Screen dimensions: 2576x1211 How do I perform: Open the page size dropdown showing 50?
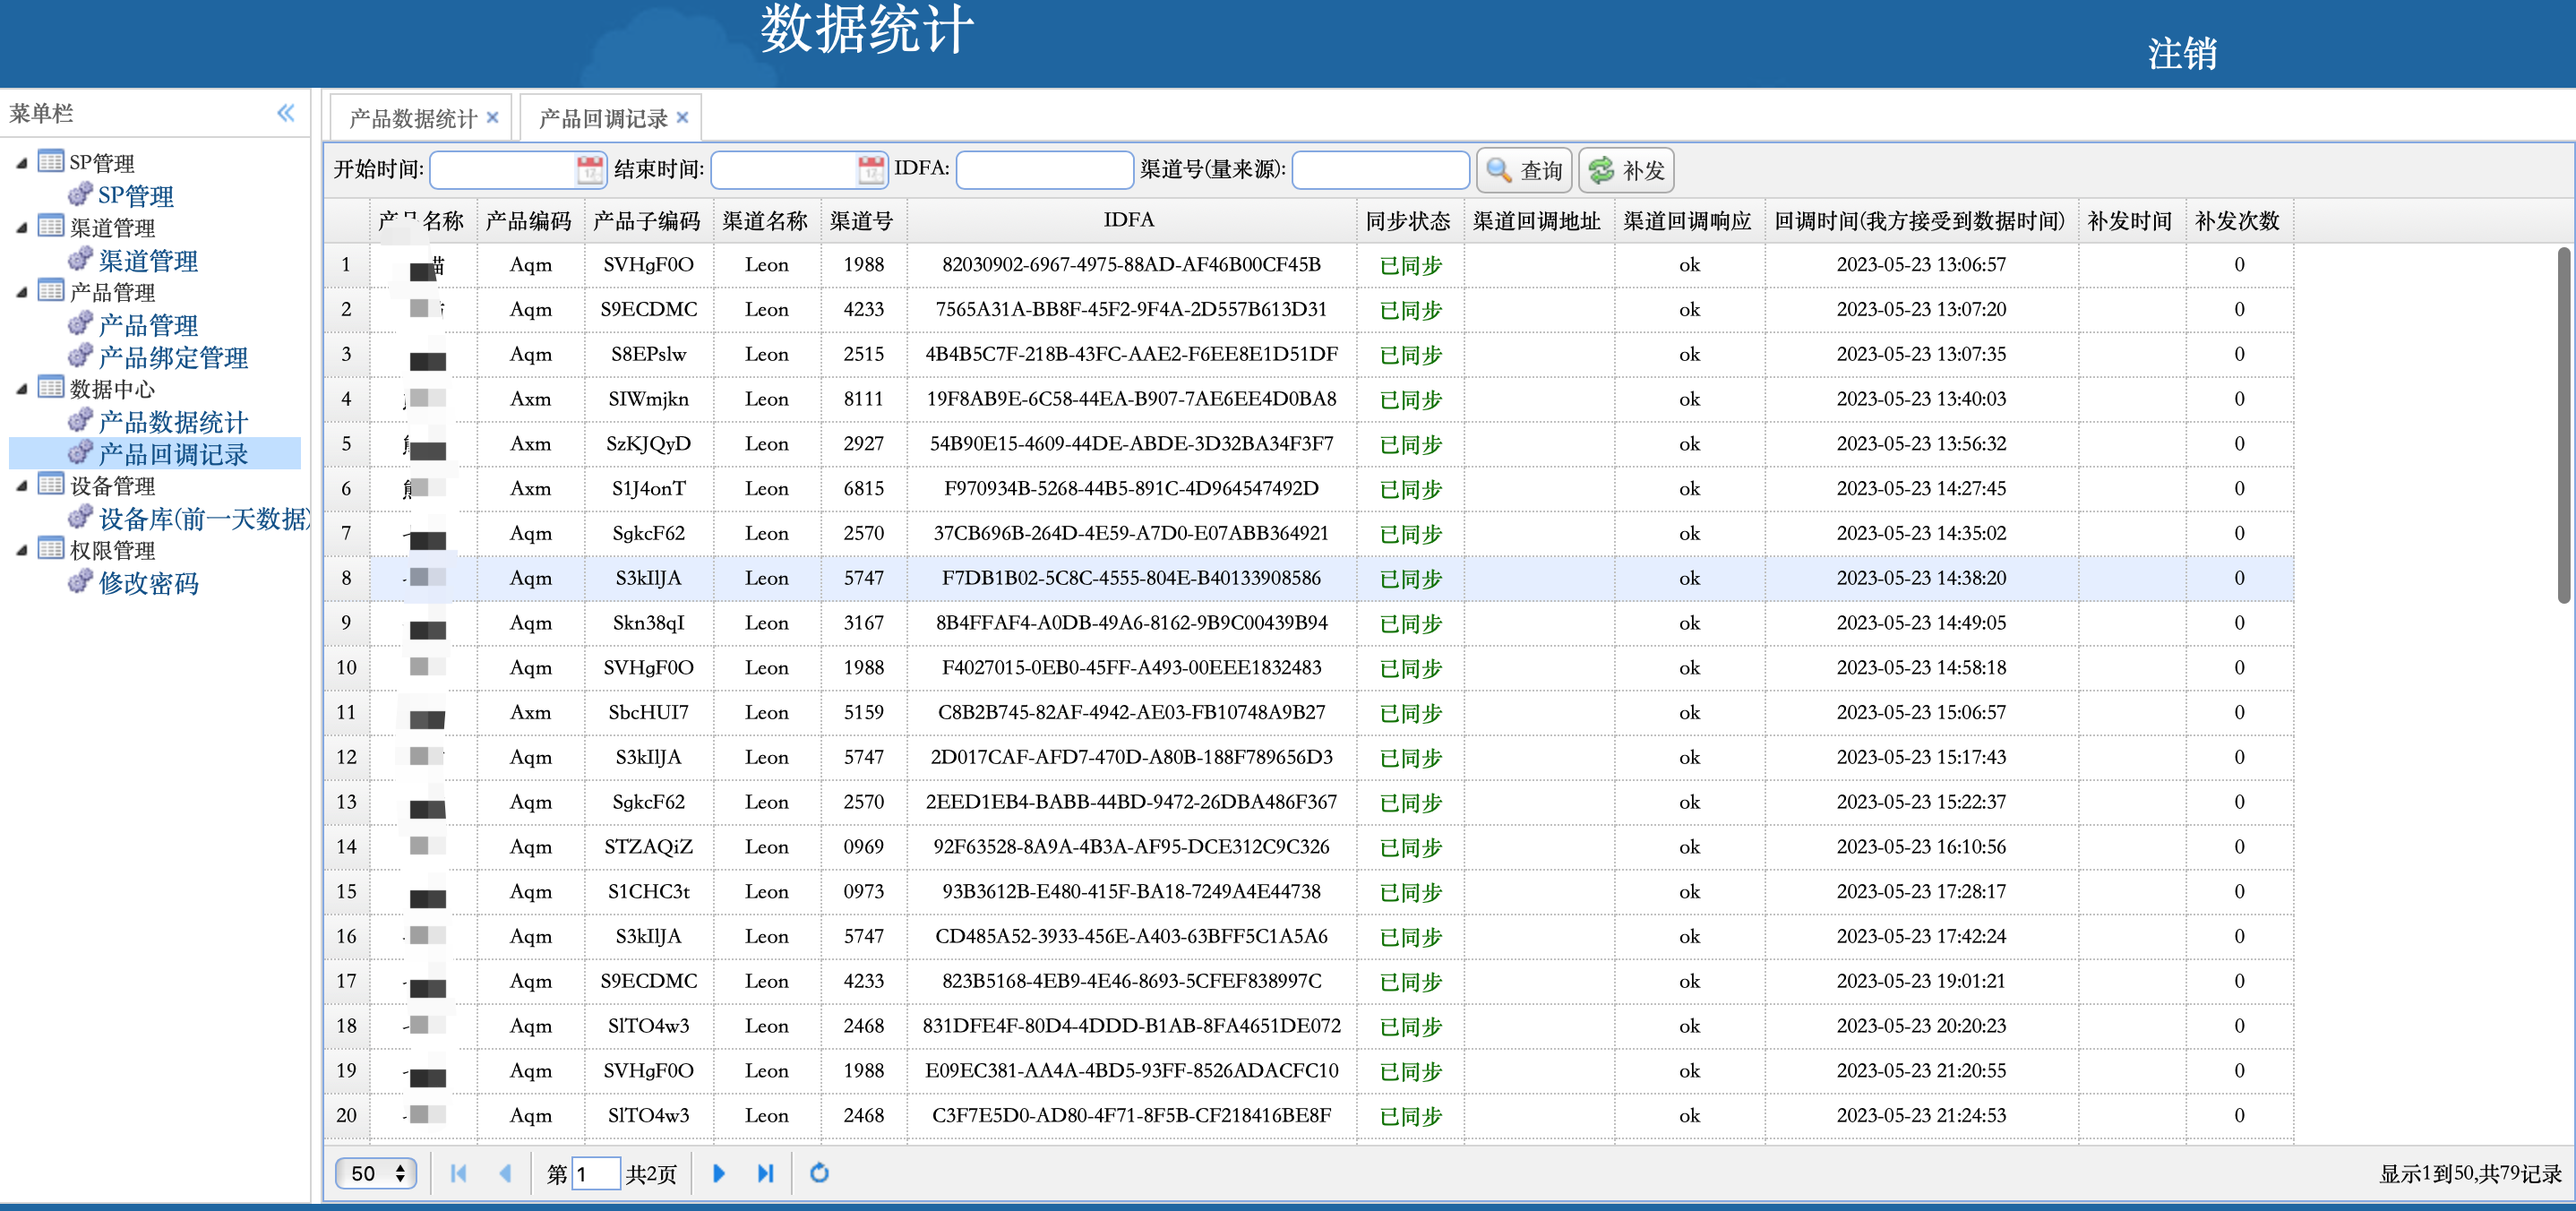(377, 1173)
